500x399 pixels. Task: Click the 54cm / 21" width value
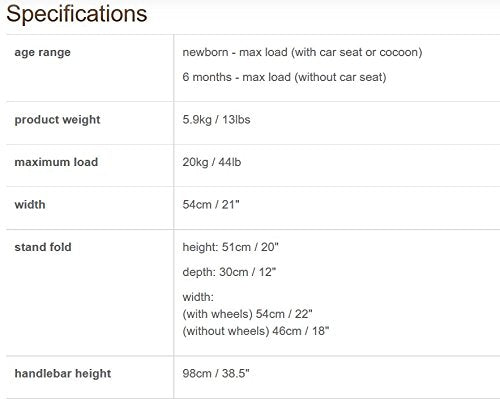click(x=211, y=204)
